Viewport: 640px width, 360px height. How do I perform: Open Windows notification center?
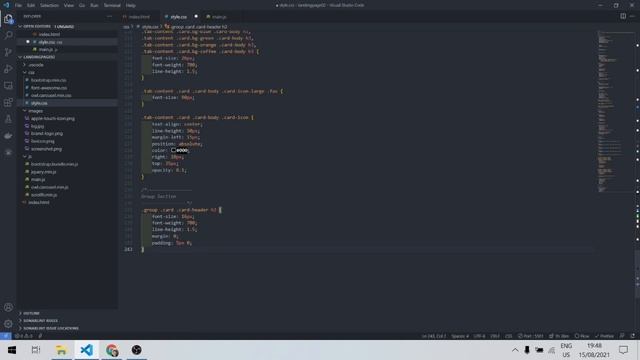623,350
